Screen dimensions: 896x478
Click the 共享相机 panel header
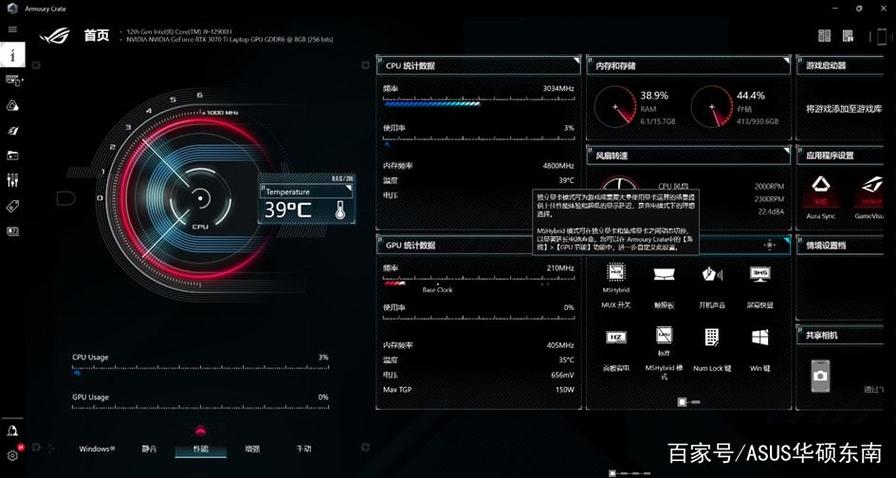(840, 335)
